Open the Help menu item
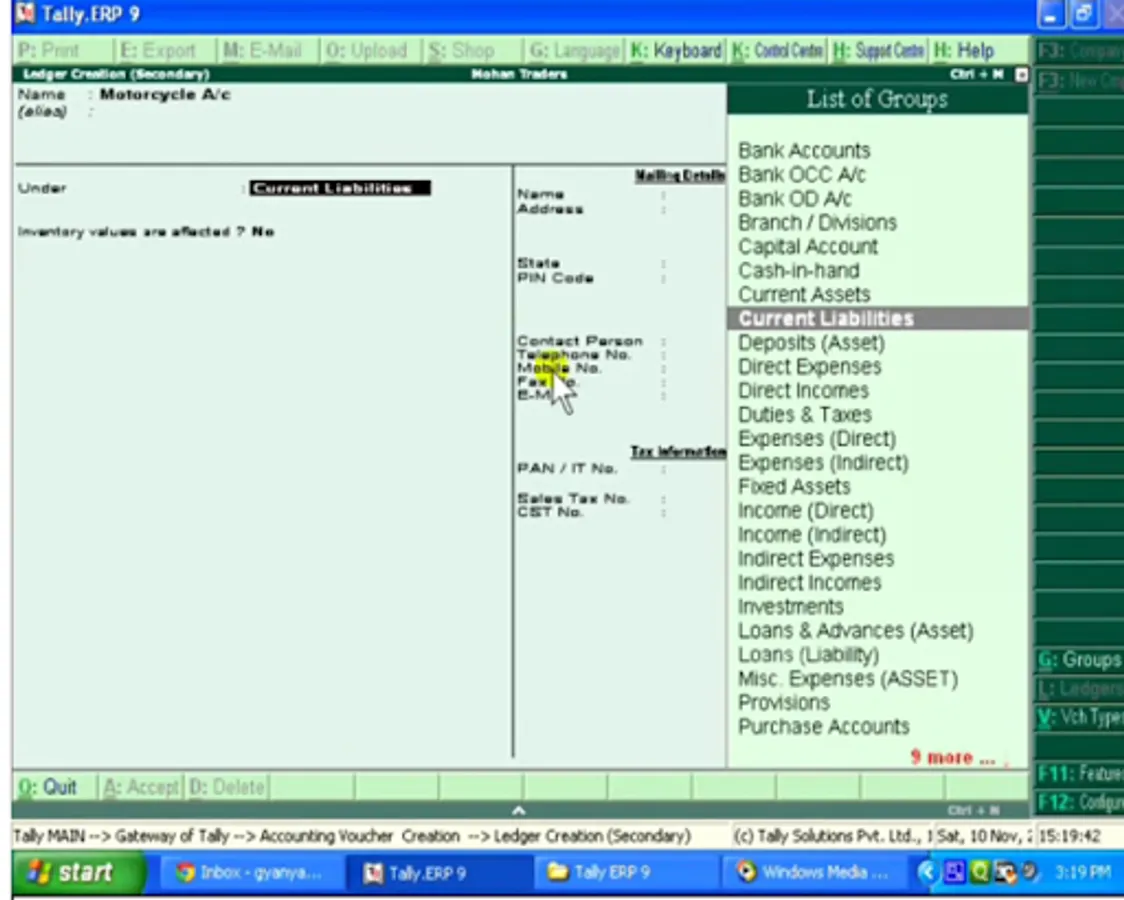Screen dimensions: 1124x900 [964, 50]
